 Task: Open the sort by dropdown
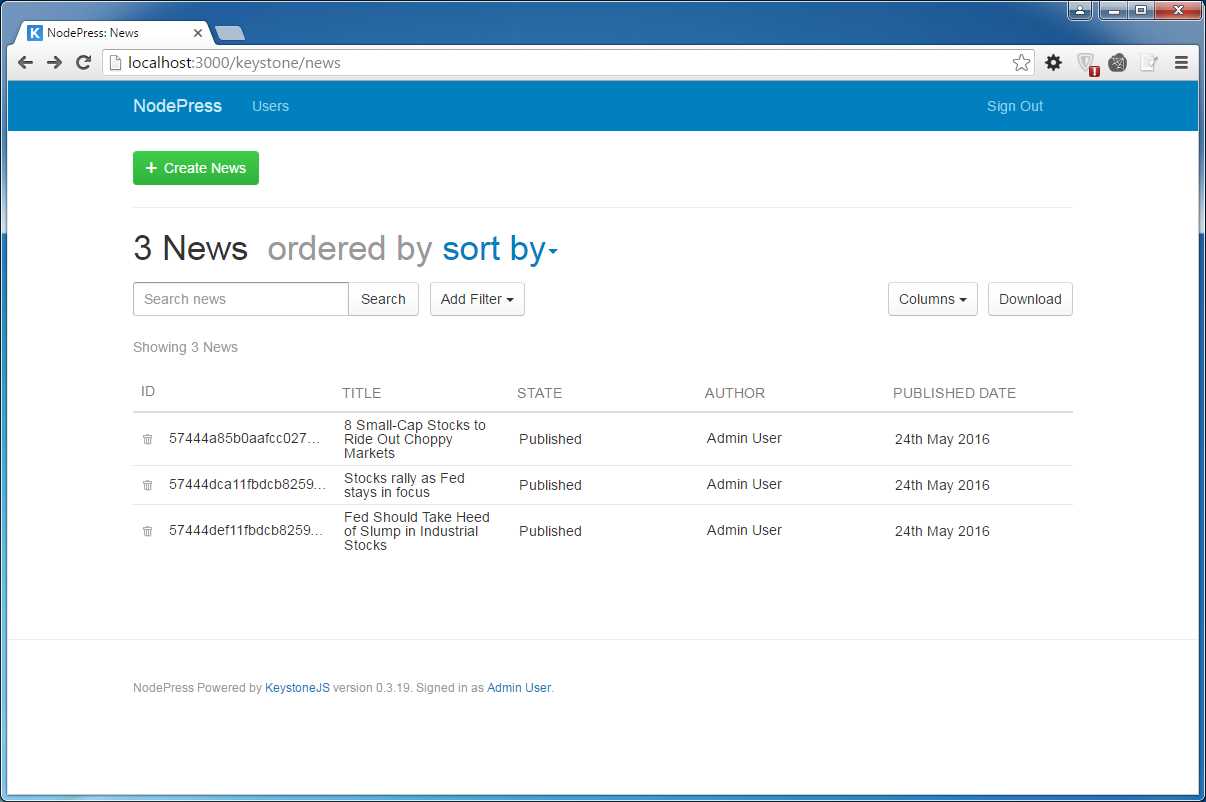point(500,248)
